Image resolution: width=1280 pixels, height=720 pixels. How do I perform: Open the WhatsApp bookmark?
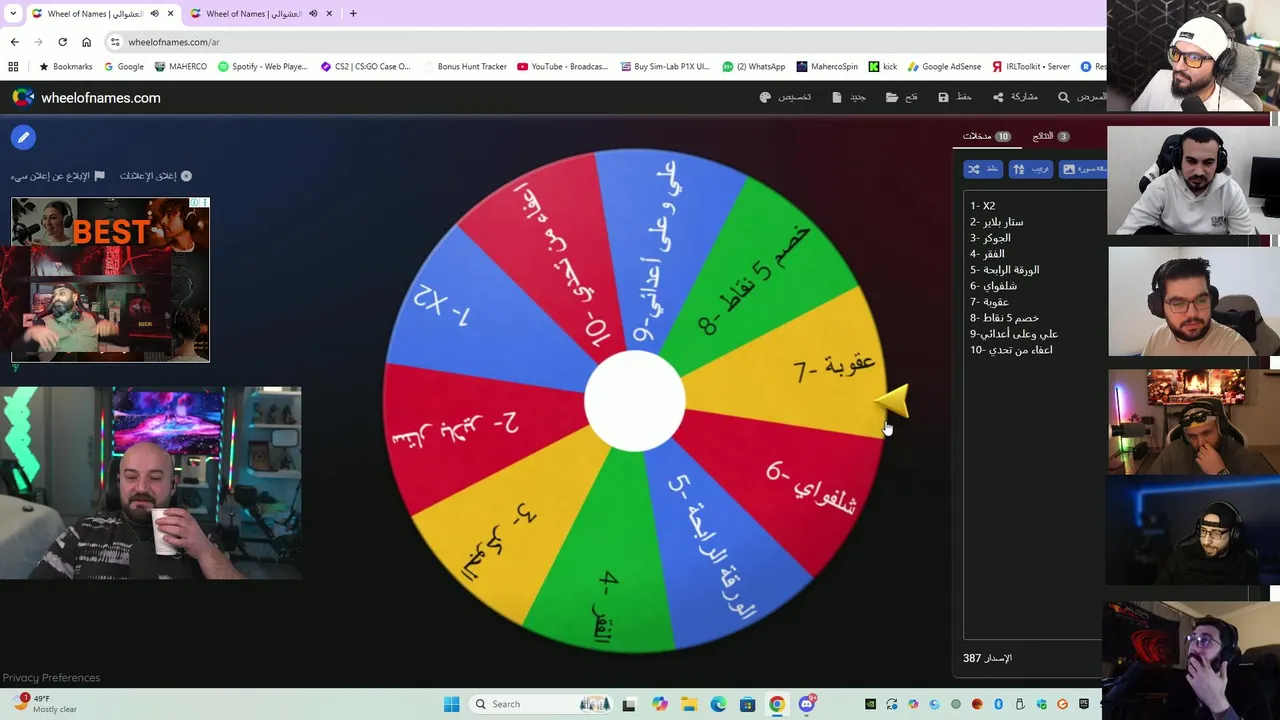click(x=754, y=67)
